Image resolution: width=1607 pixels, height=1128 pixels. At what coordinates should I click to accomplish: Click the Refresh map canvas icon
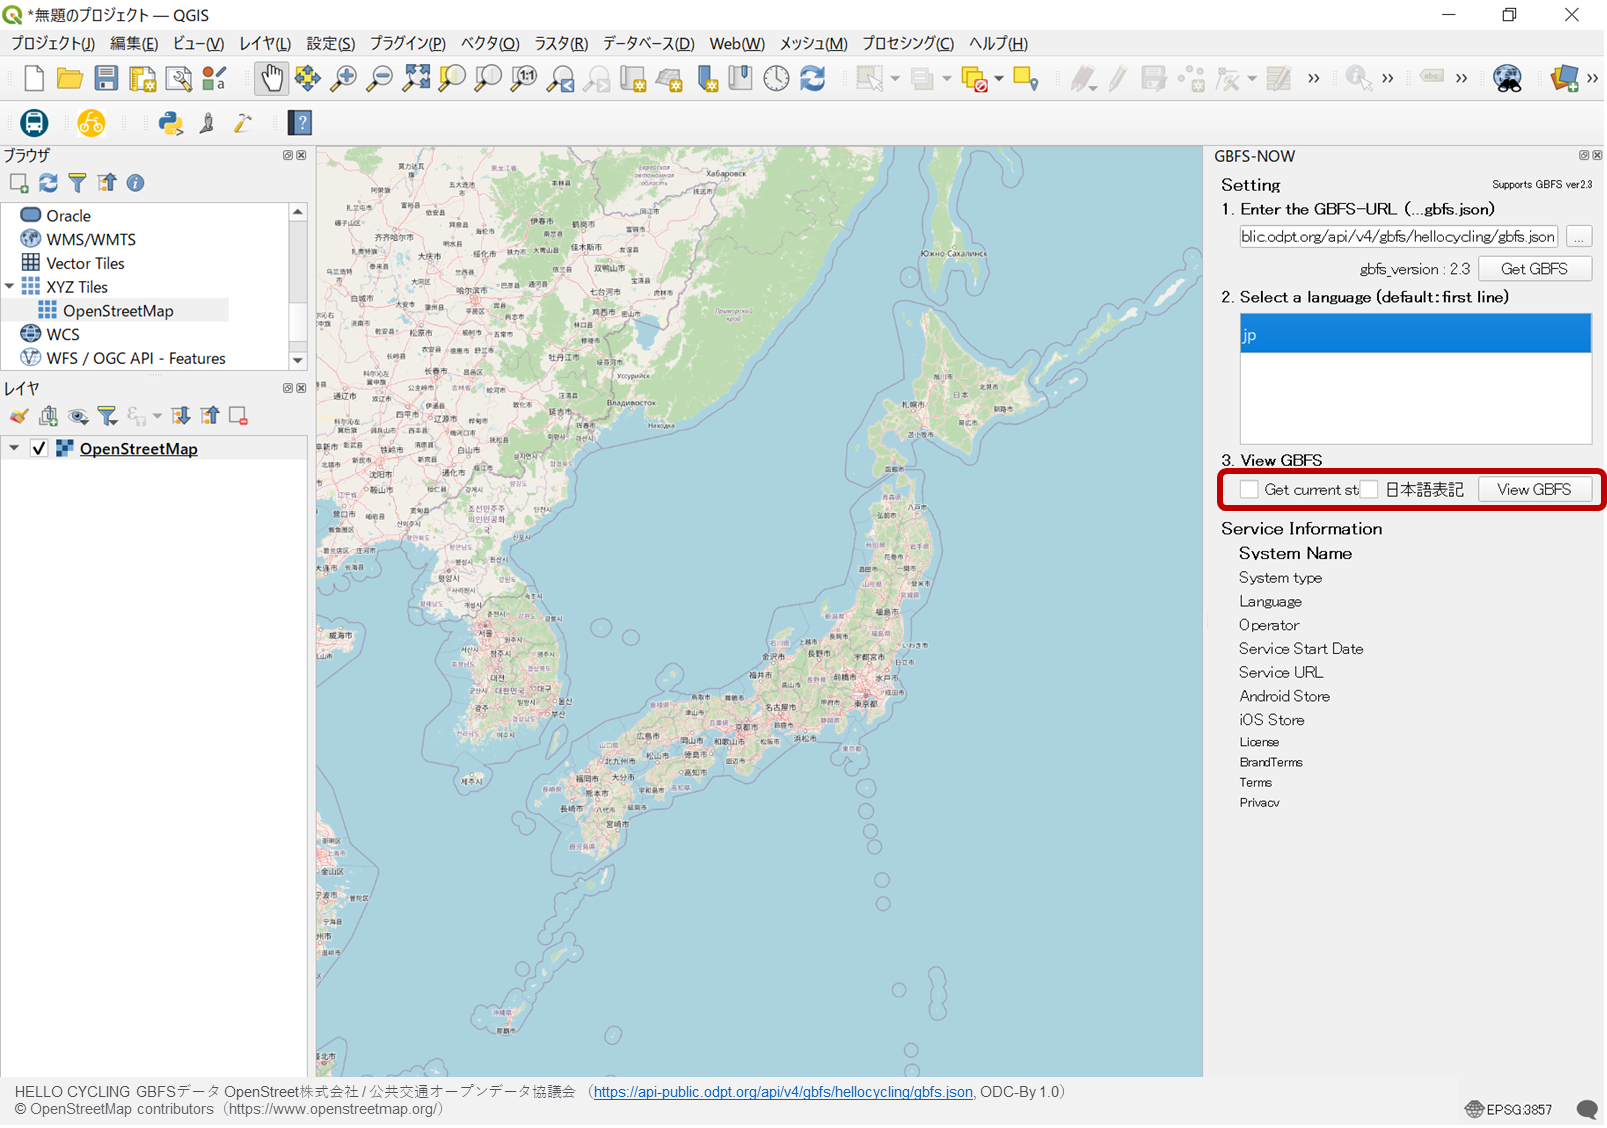812,78
